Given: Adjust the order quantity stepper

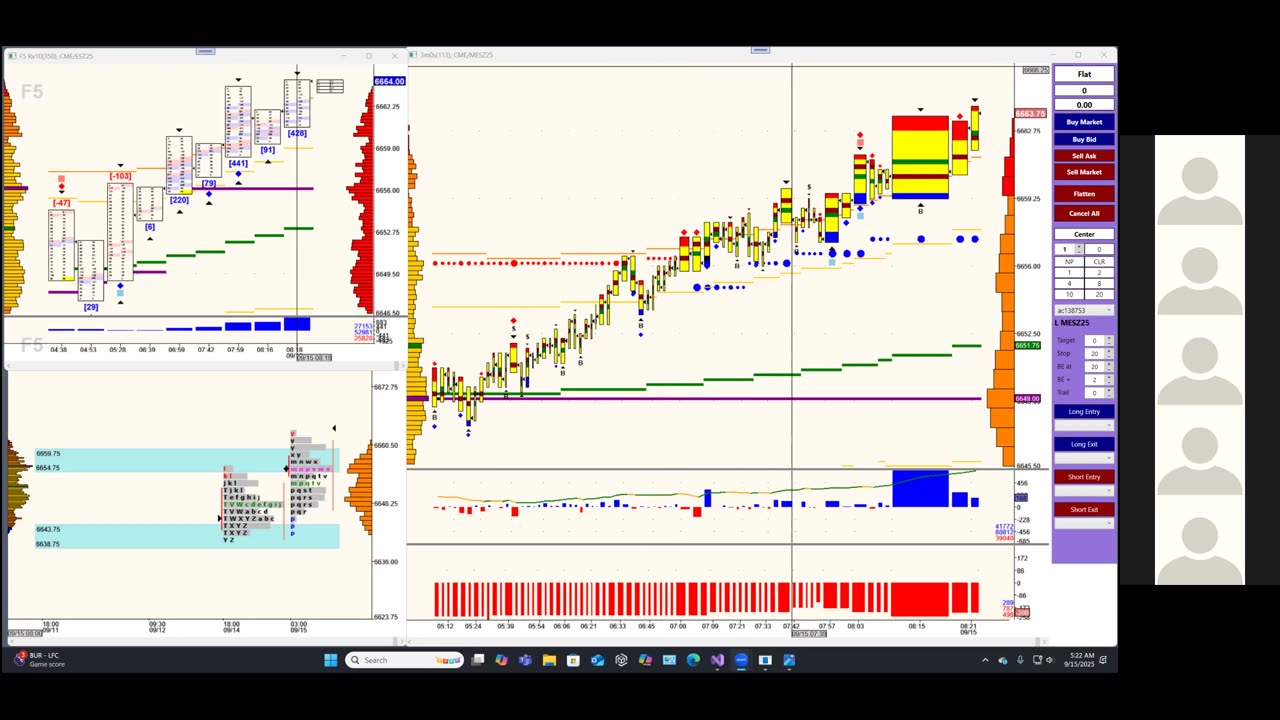Looking at the screenshot, I should 1080,248.
